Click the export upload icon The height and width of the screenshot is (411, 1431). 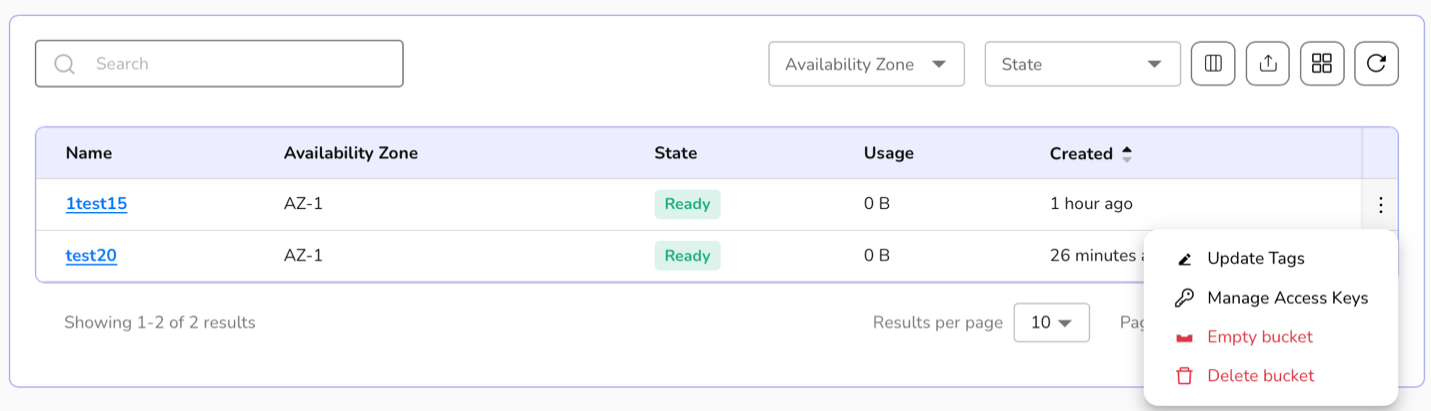1268,64
